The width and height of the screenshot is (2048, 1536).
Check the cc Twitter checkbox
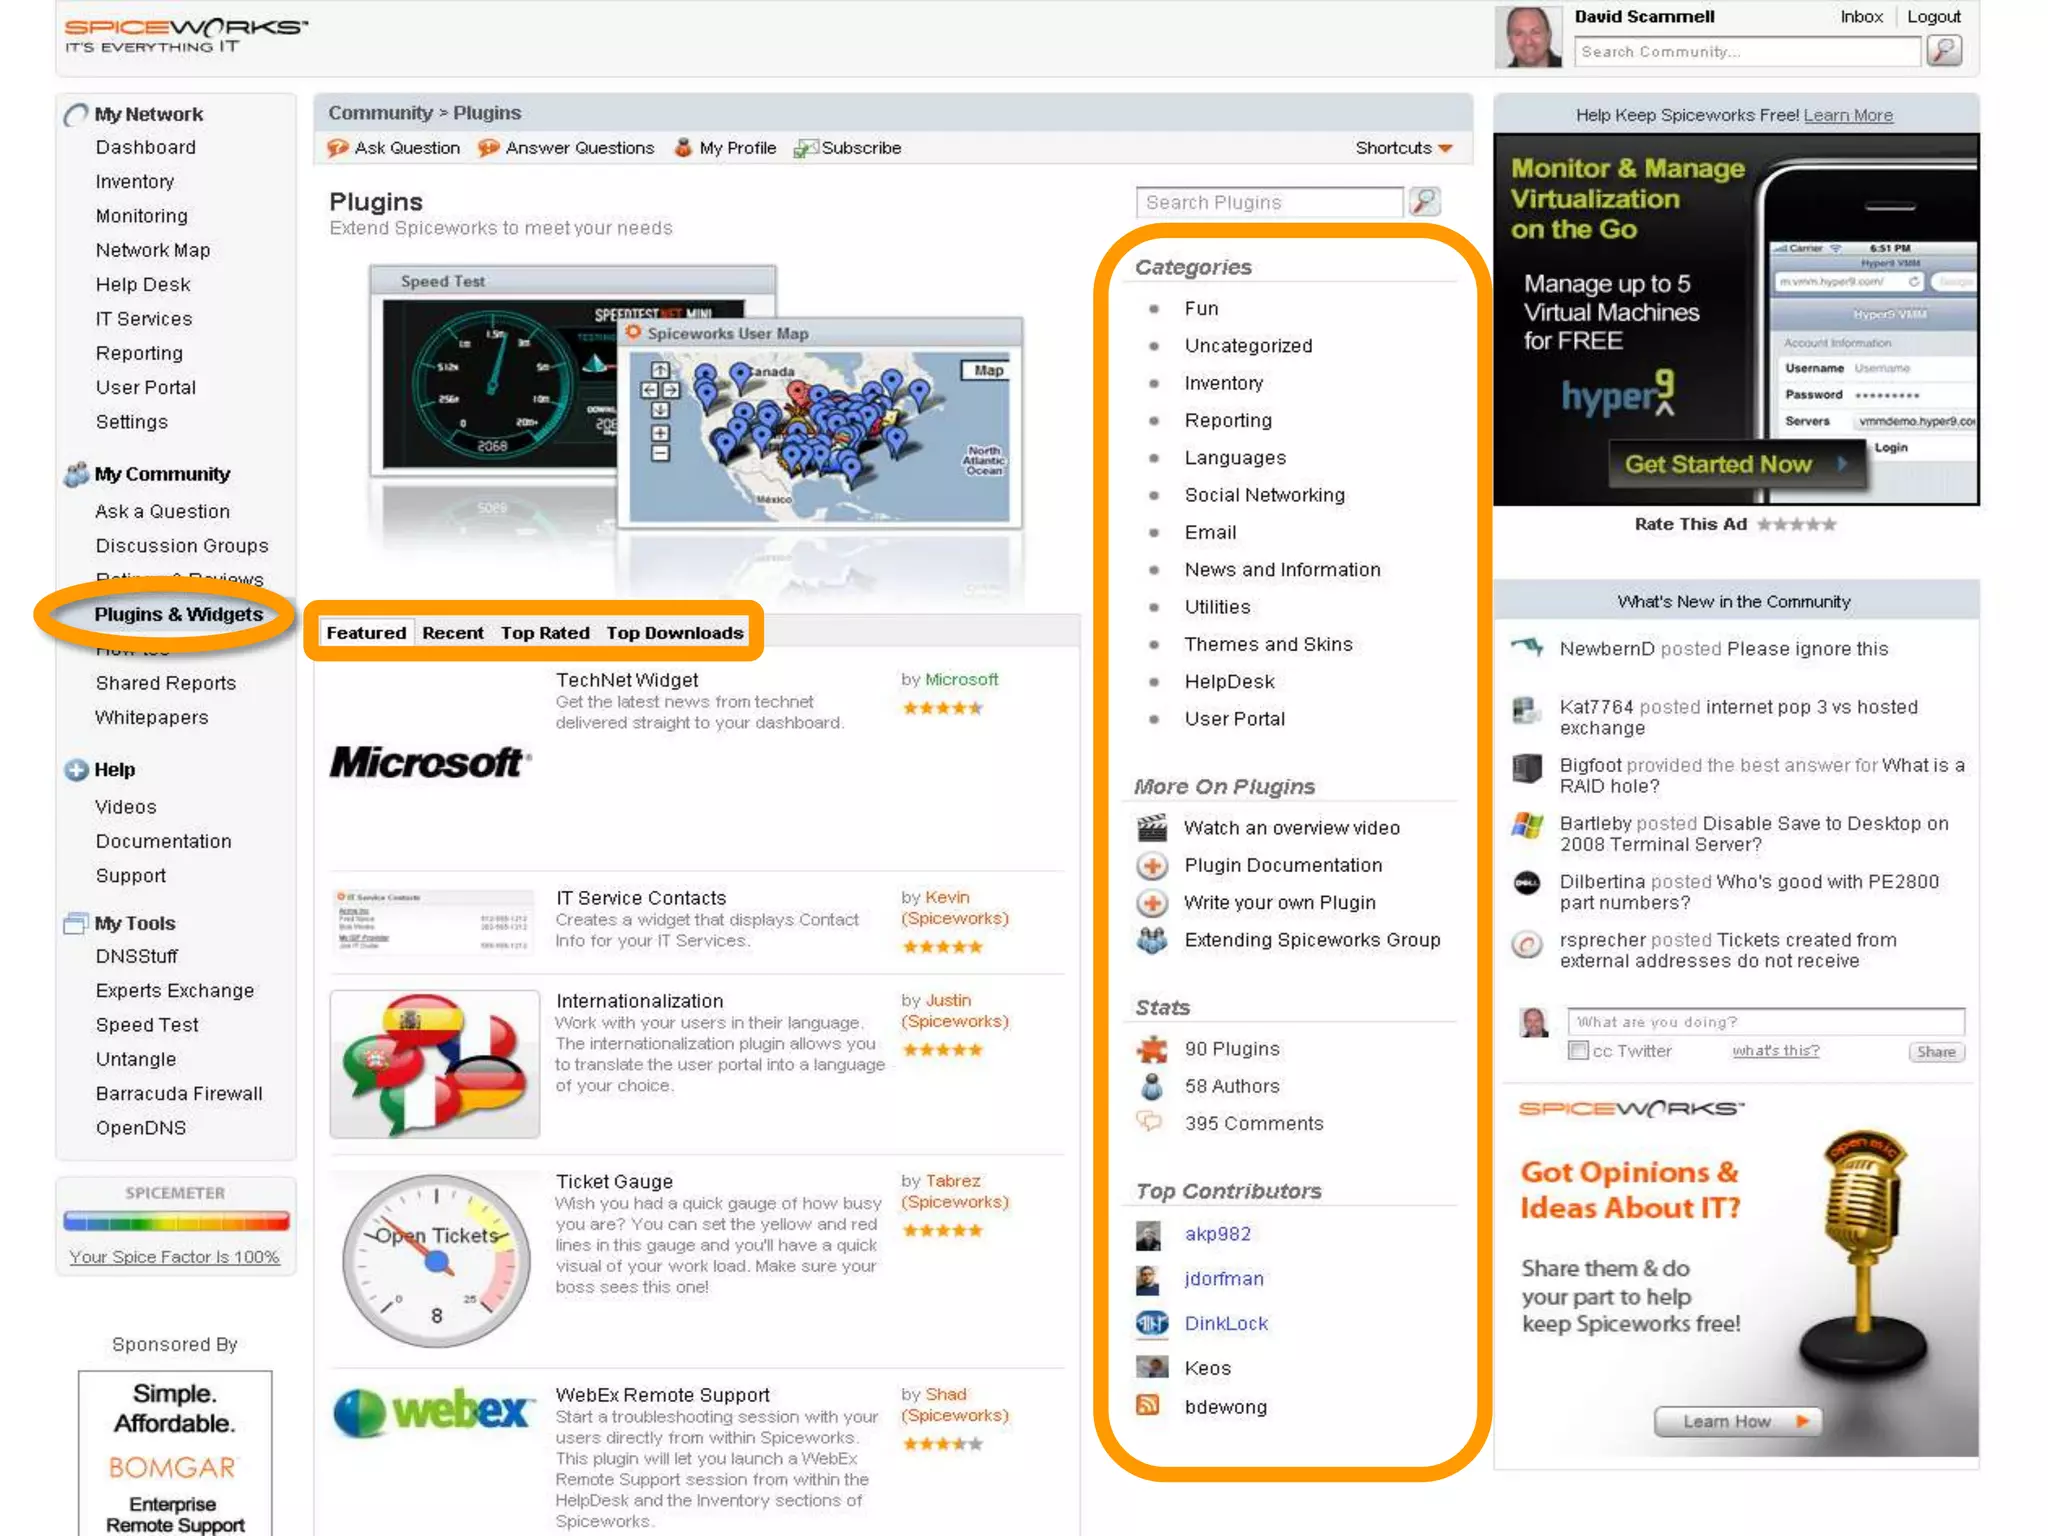pyautogui.click(x=1578, y=1051)
